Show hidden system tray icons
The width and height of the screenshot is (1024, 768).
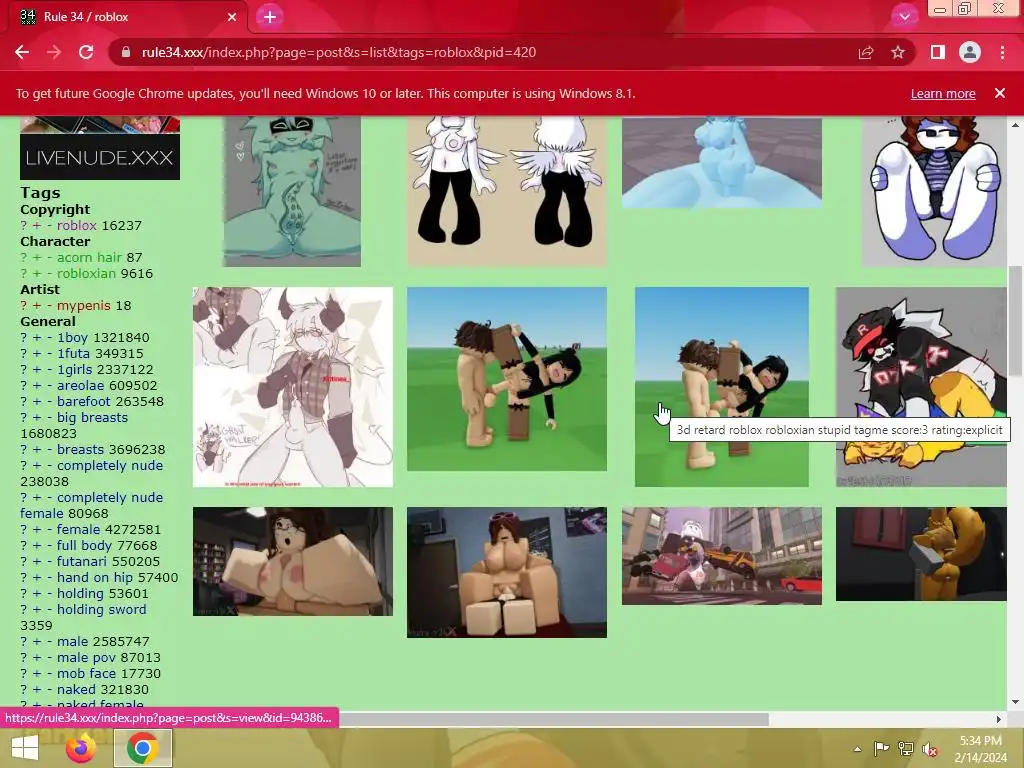pyautogui.click(x=857, y=749)
